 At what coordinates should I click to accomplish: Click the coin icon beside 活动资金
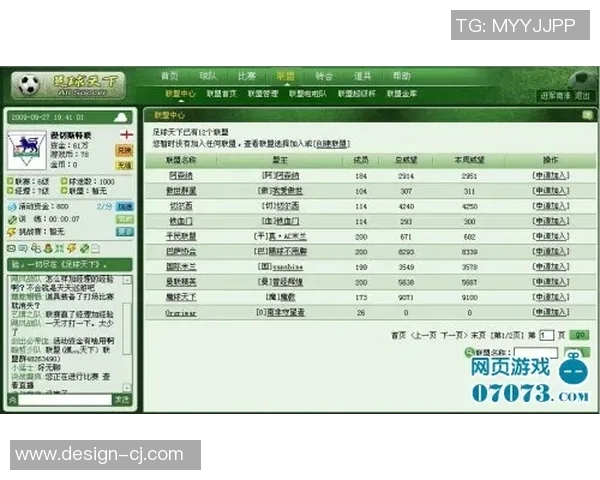tap(12, 207)
